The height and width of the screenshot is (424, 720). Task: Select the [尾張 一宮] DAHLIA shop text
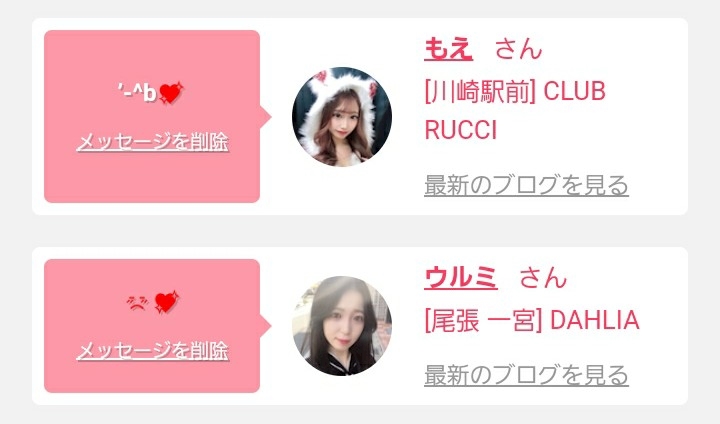coord(532,320)
